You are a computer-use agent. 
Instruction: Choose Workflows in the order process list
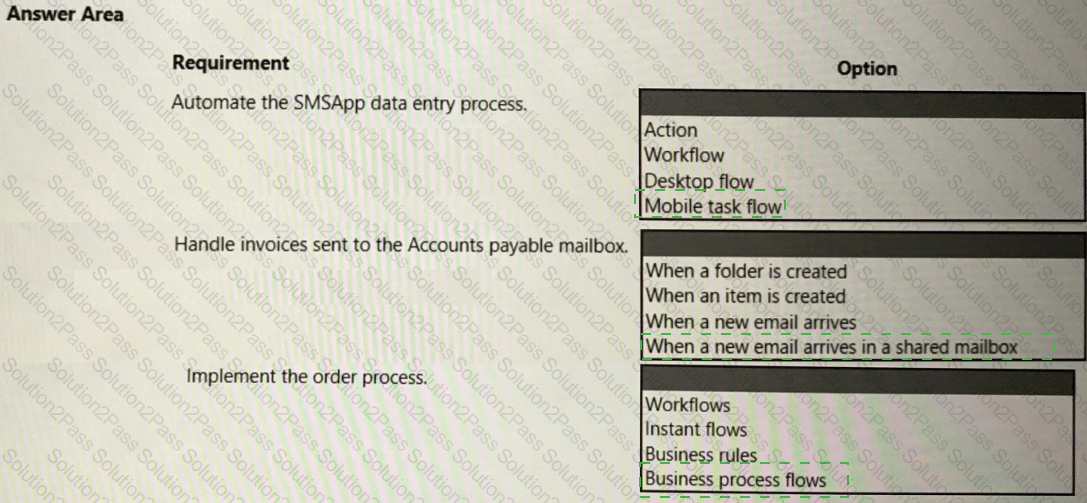[688, 404]
